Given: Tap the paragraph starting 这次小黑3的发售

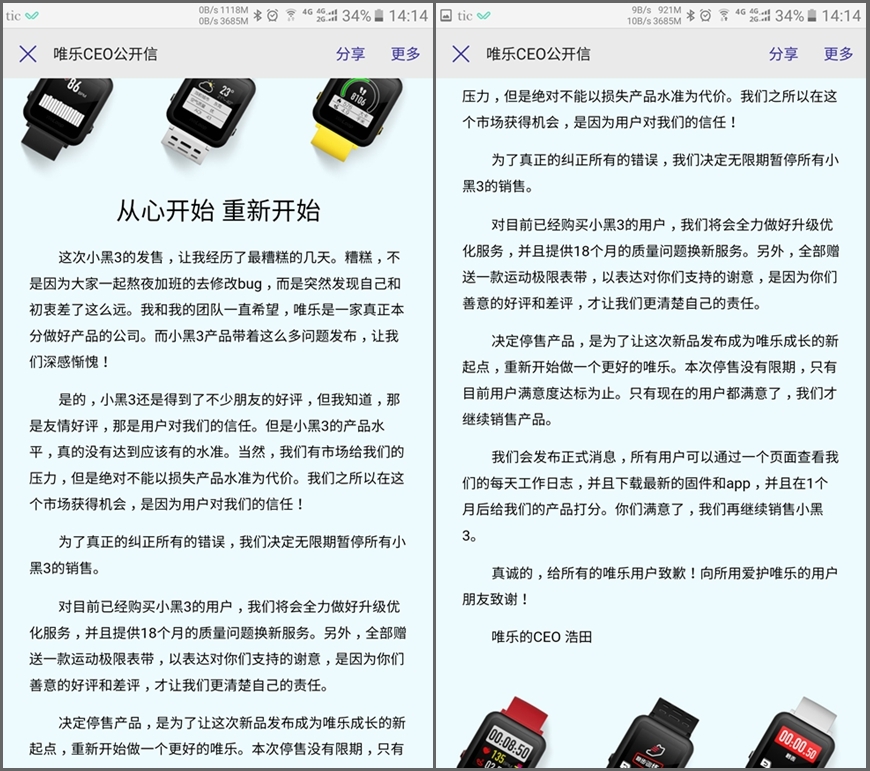Looking at the screenshot, I should click(x=217, y=310).
